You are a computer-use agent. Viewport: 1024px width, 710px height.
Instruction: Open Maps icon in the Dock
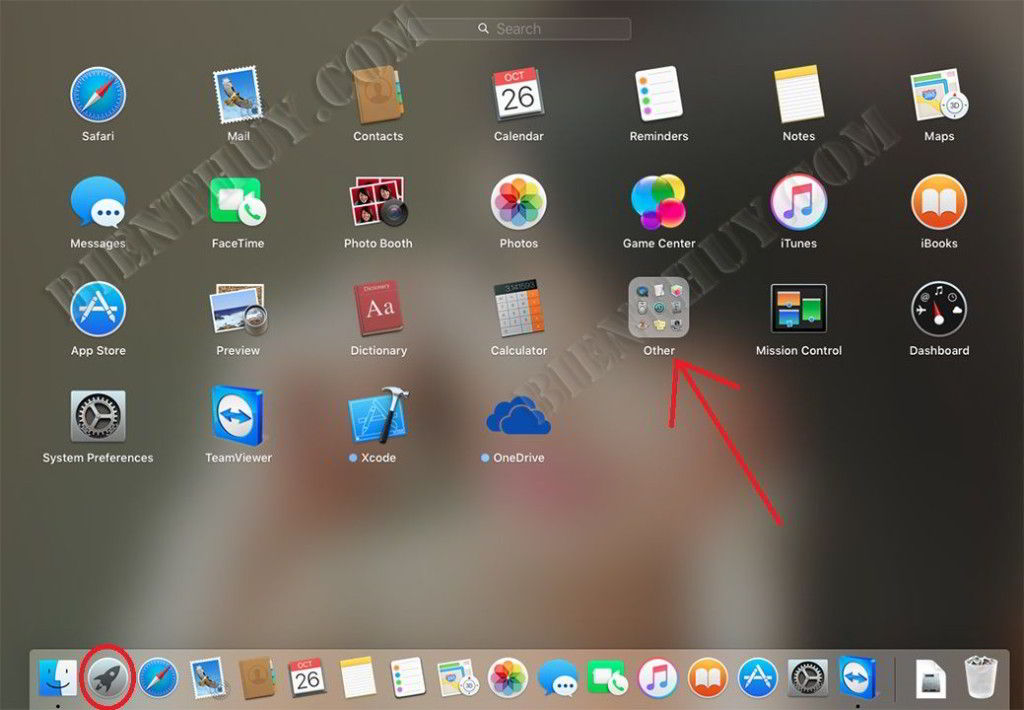click(457, 678)
